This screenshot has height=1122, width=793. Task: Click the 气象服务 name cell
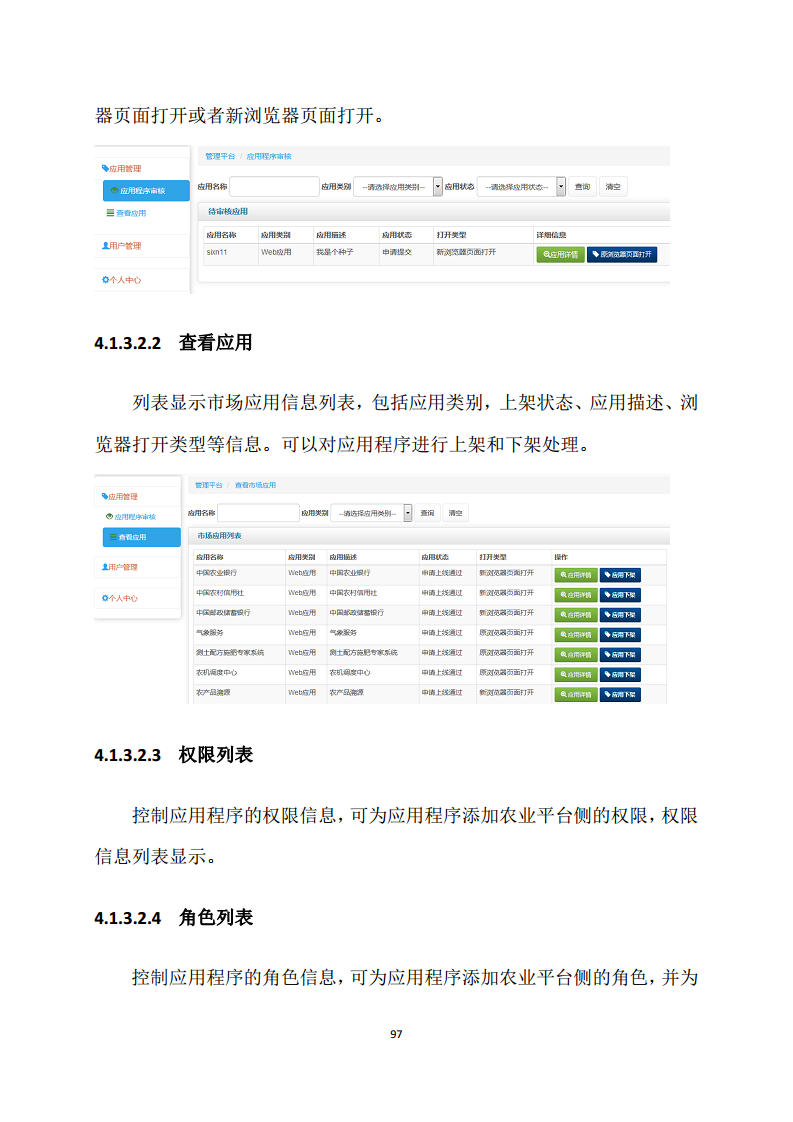click(x=239, y=633)
